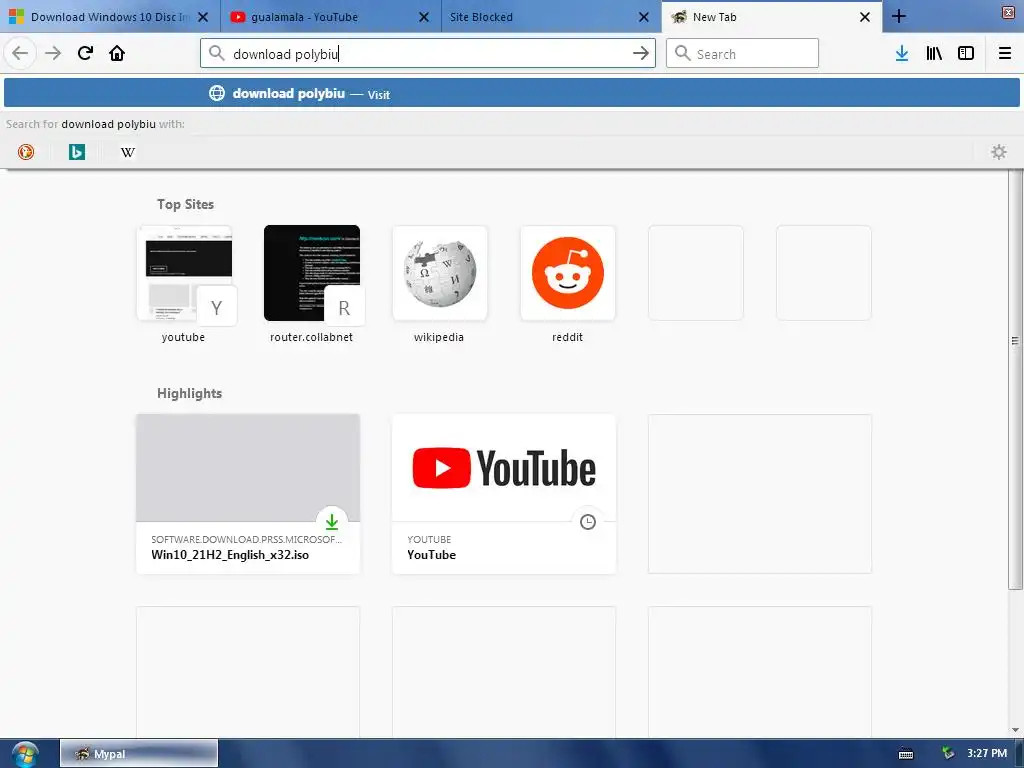The width and height of the screenshot is (1024, 768).
Task: Switch to gualamala - YouTube tab
Action: tap(330, 17)
